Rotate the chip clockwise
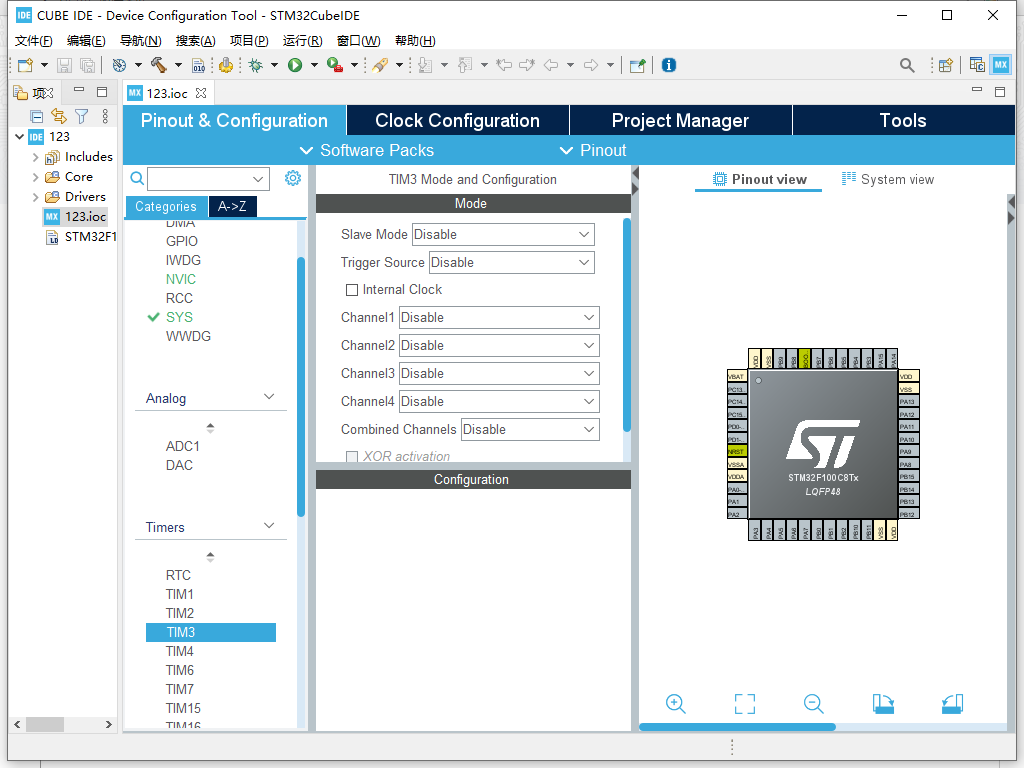This screenshot has height=768, width=1024. coord(883,704)
